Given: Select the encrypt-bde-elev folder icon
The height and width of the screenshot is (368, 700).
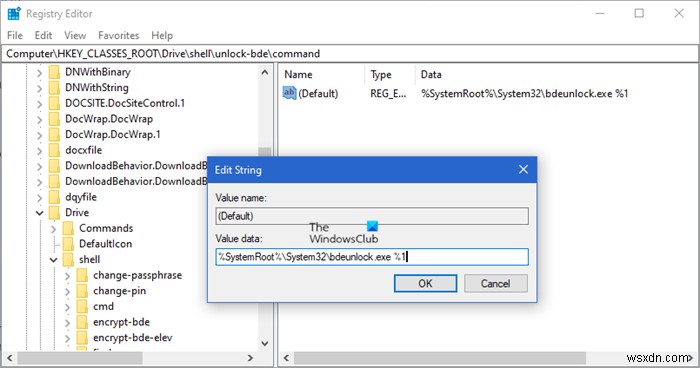Looking at the screenshot, I should (82, 338).
